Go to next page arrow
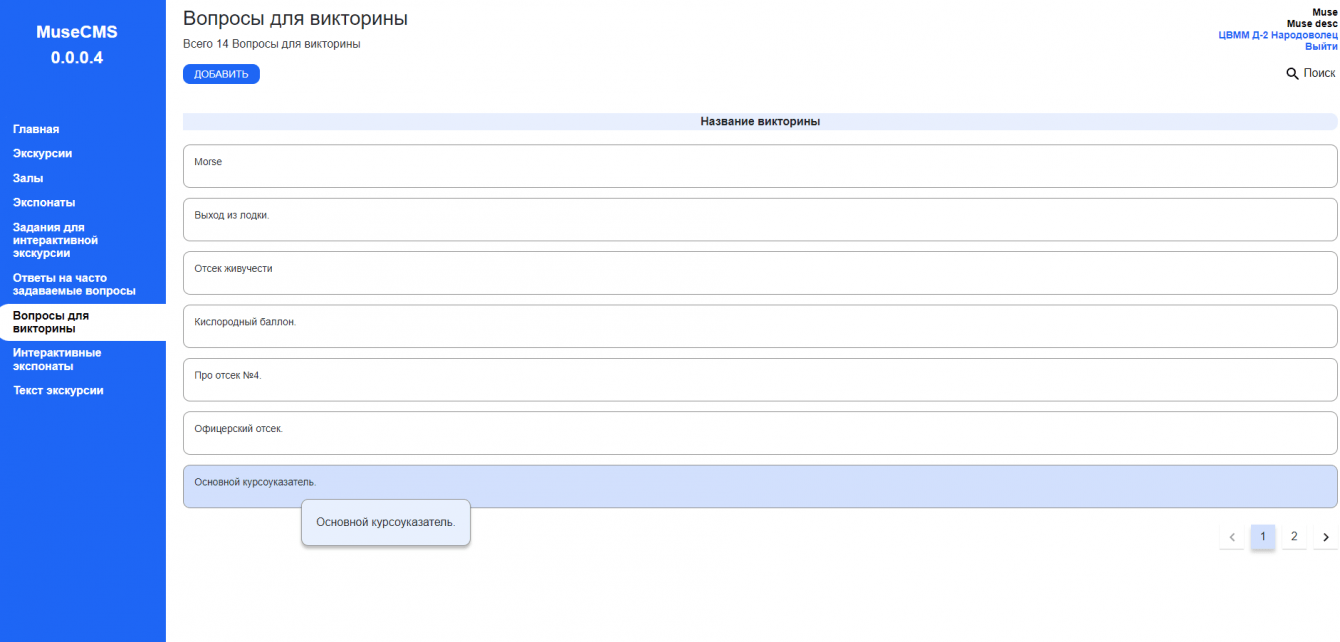This screenshot has width=1340, height=642. click(1325, 537)
